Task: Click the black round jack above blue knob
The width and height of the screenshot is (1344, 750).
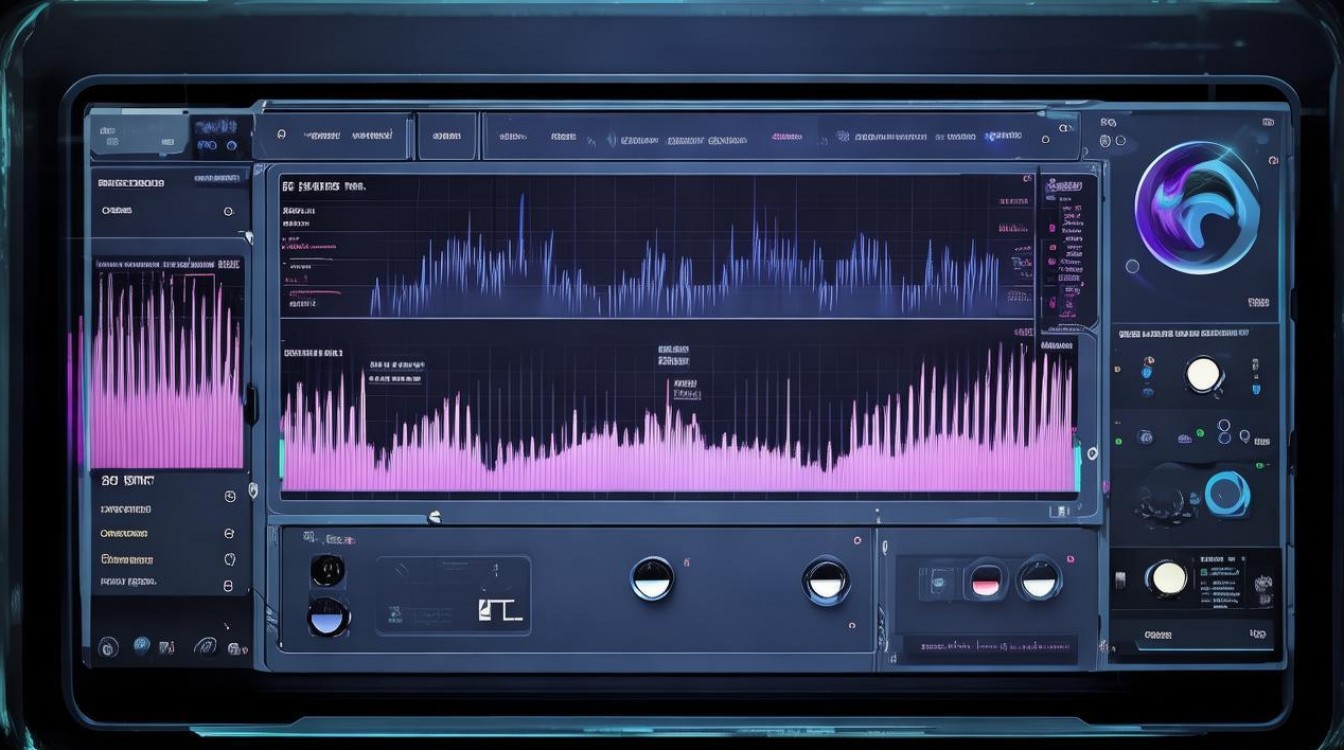Action: pos(327,570)
